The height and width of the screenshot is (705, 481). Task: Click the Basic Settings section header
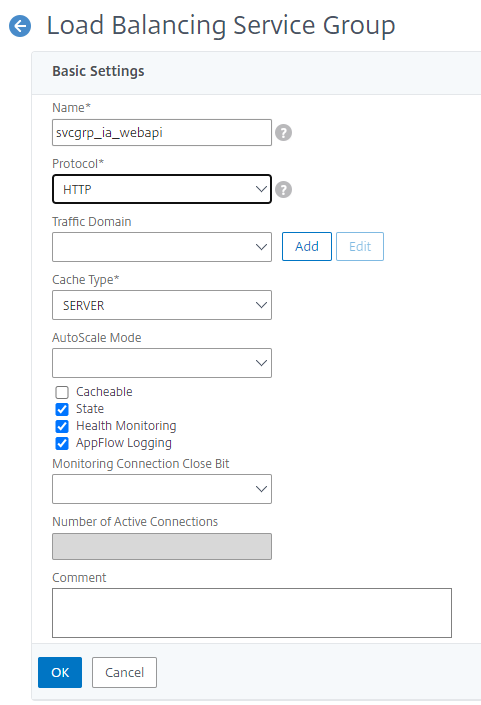pos(98,71)
